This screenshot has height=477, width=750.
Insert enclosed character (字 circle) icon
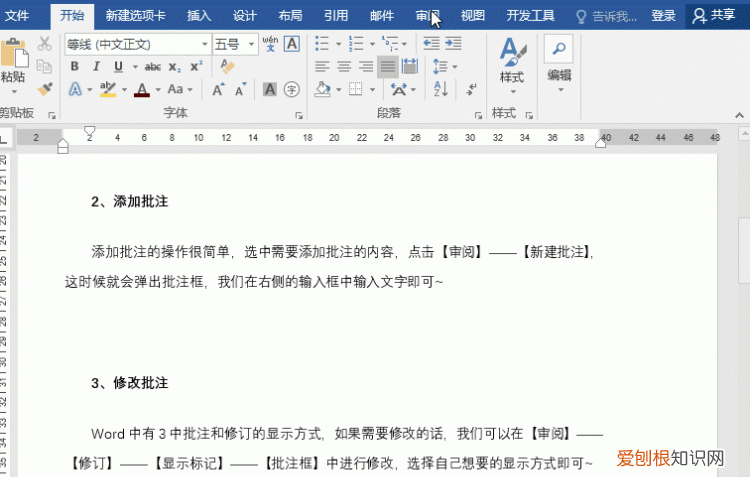(x=291, y=89)
